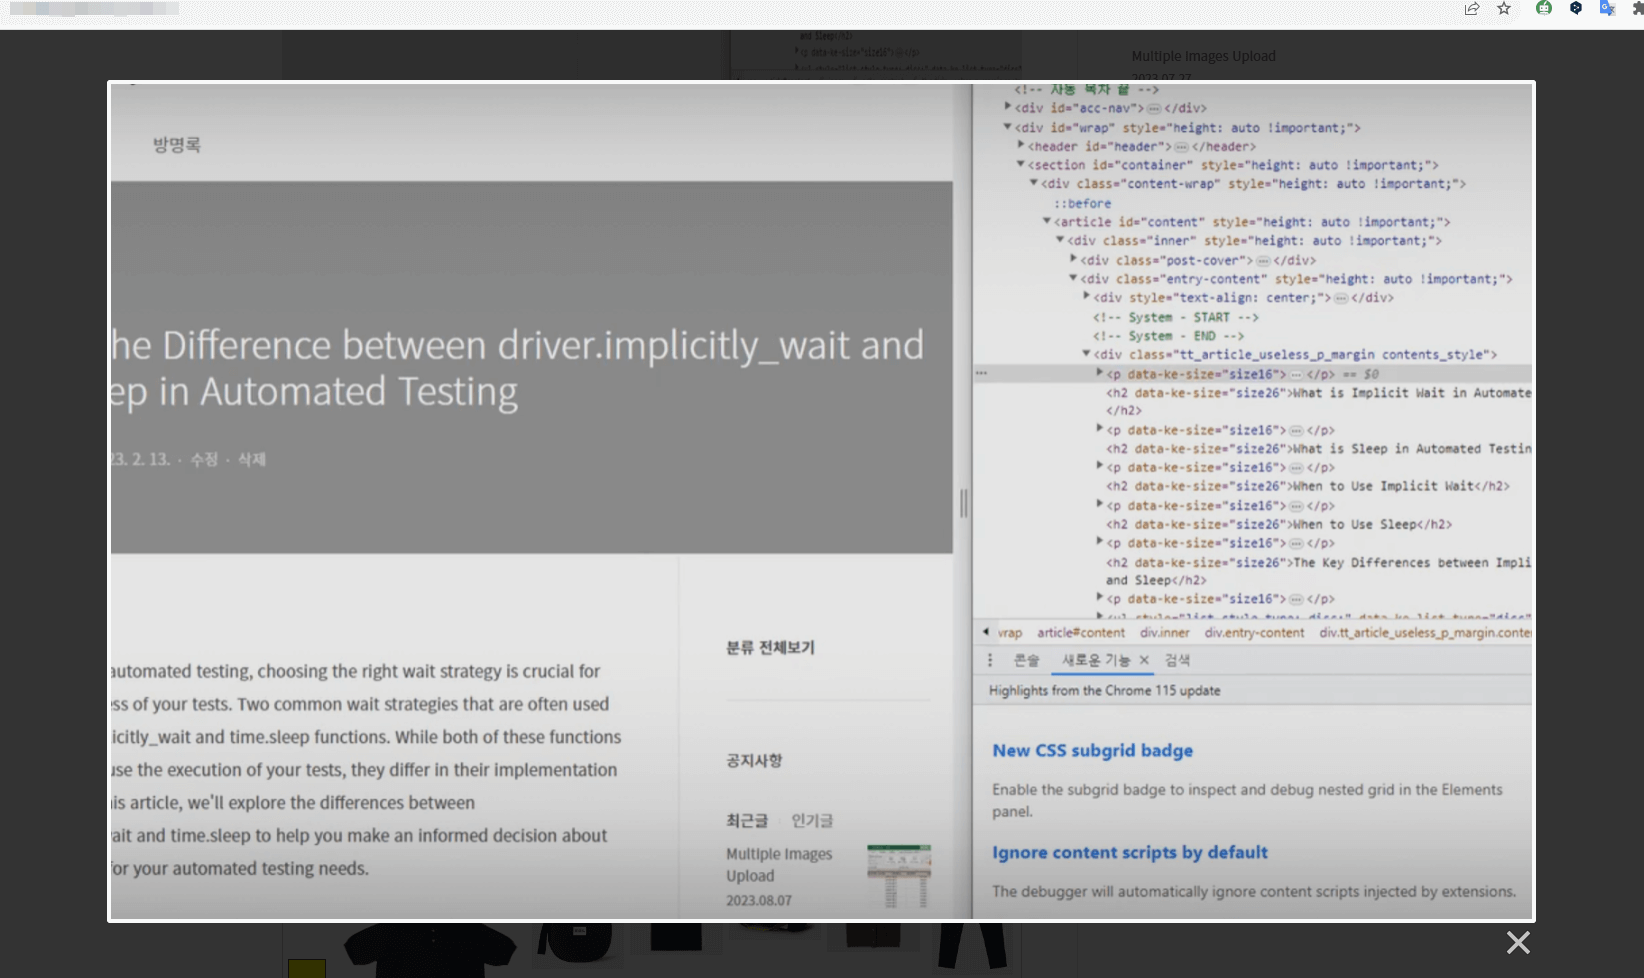Click the div.inner breadcrumb

1165,633
